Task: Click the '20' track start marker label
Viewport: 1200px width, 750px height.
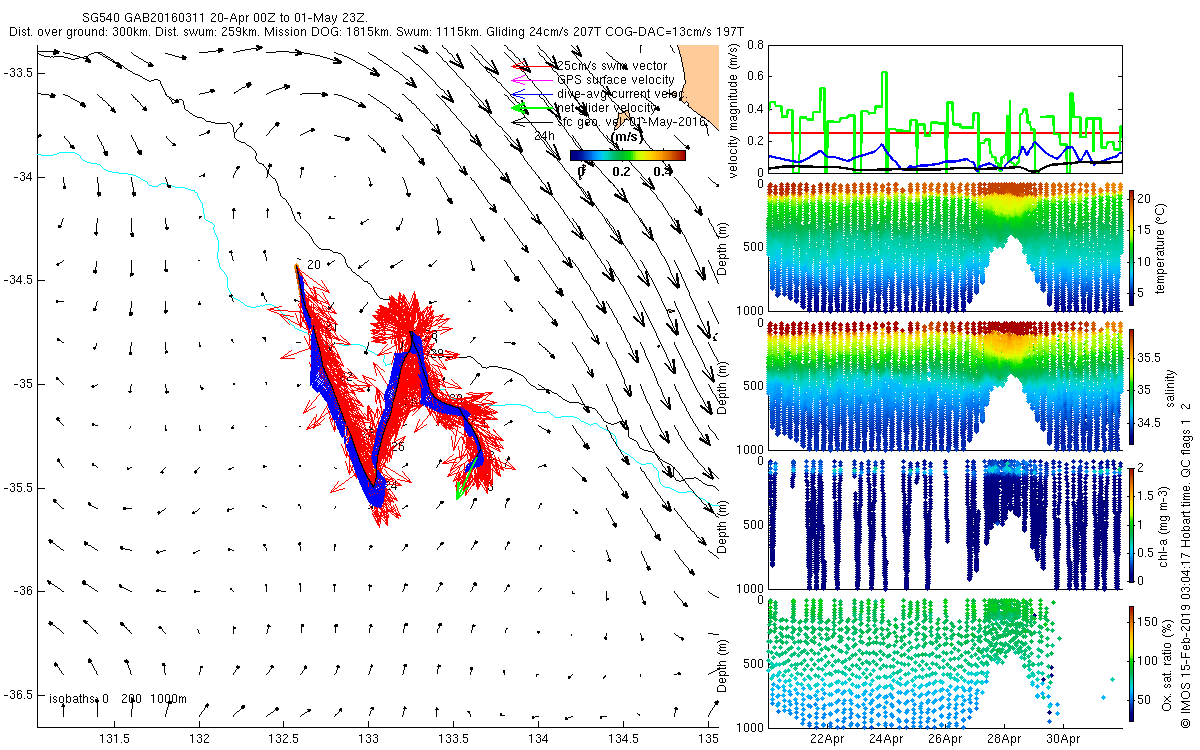Action: click(313, 264)
